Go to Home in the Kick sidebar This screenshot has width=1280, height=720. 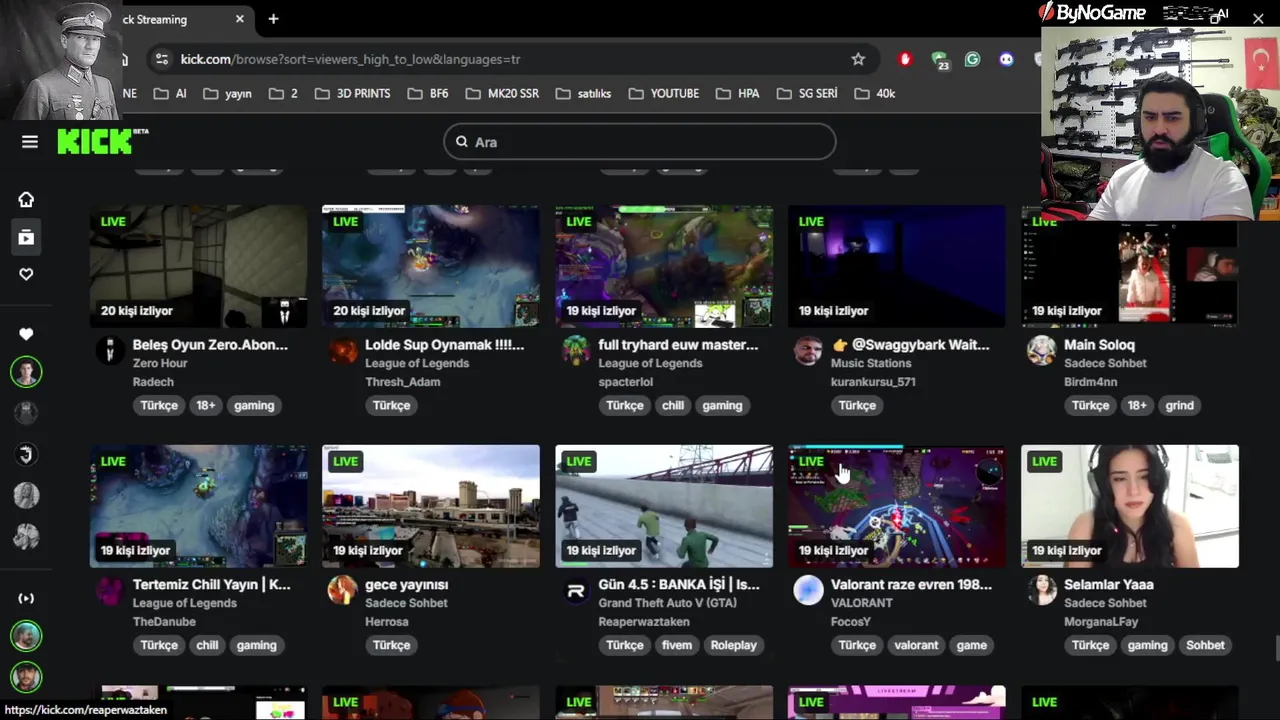point(26,200)
